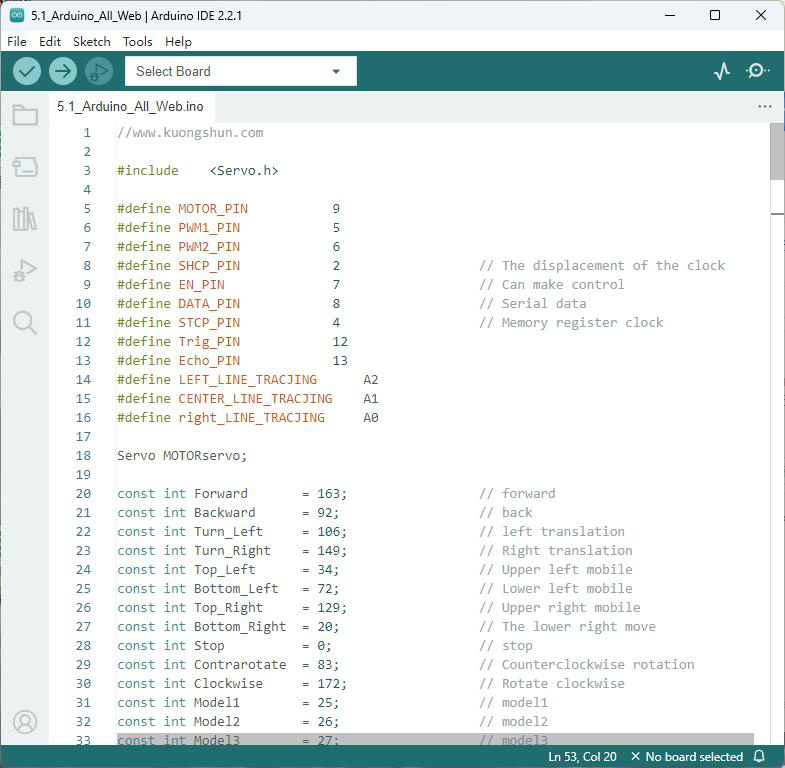
Task: Open the Boards Manager sidebar
Action: pyautogui.click(x=25, y=167)
